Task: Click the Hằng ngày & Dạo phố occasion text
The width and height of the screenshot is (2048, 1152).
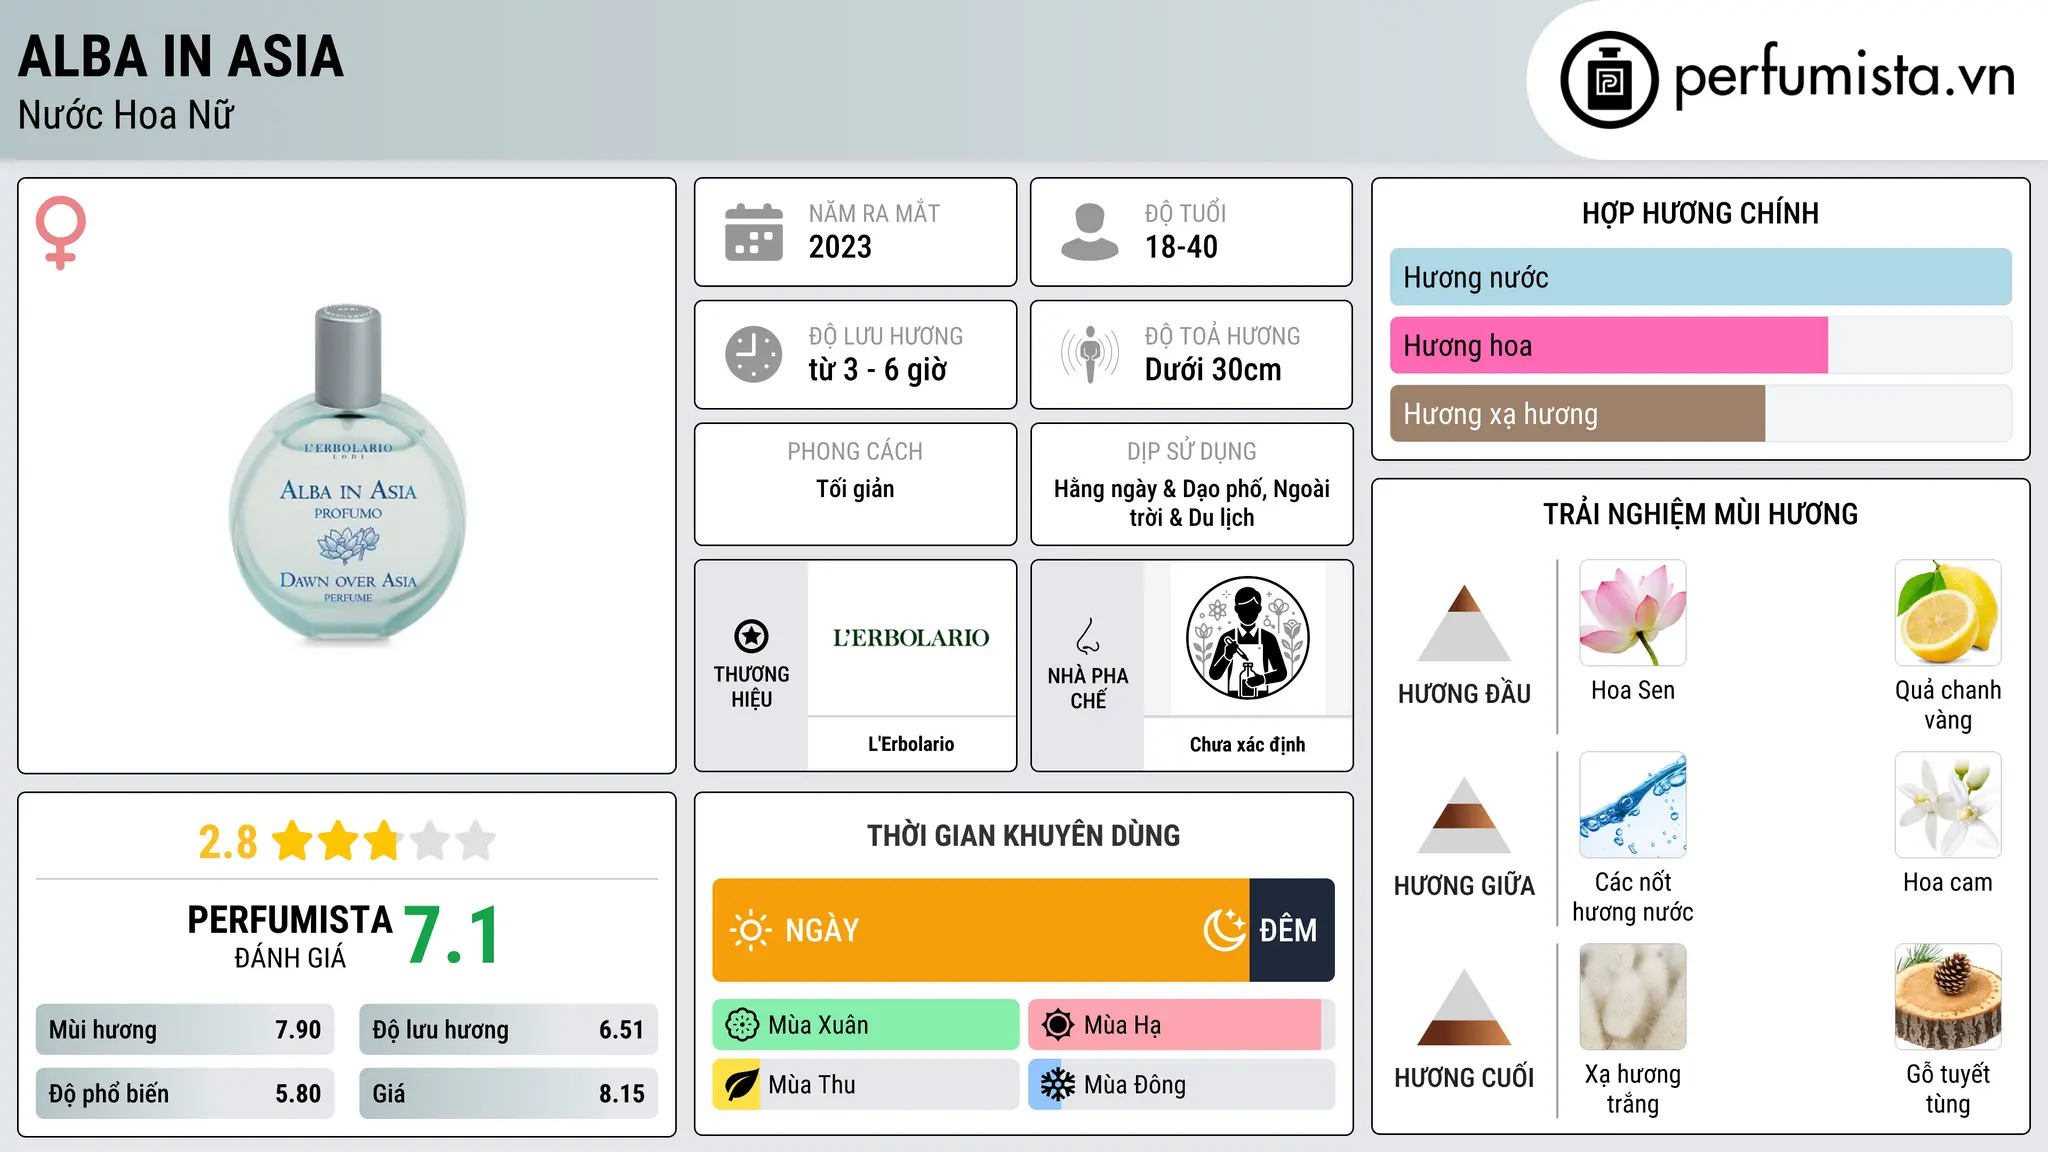Action: tap(1192, 503)
